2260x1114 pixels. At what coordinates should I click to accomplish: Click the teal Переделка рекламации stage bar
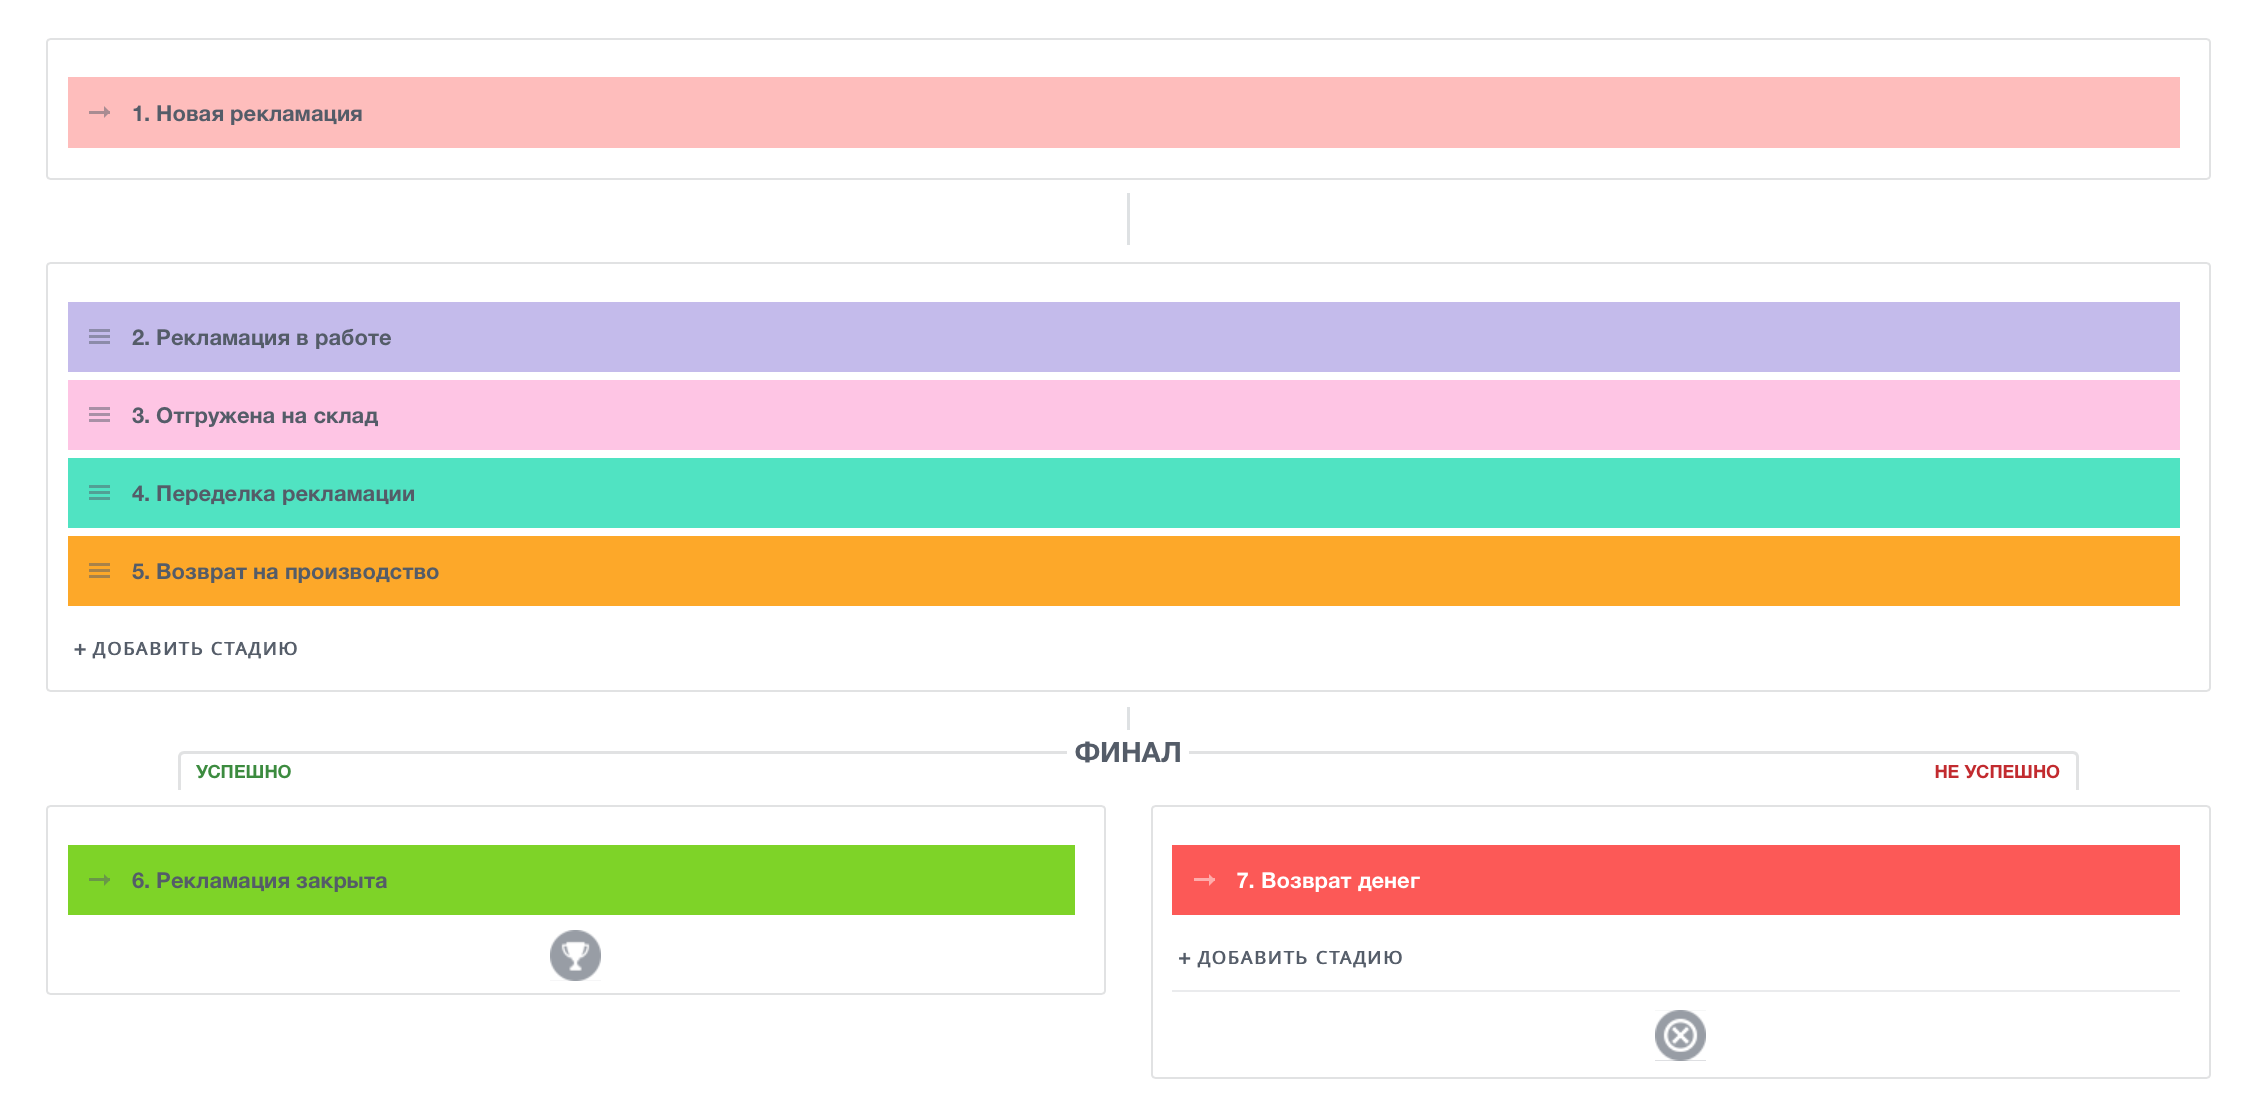click(1200, 493)
